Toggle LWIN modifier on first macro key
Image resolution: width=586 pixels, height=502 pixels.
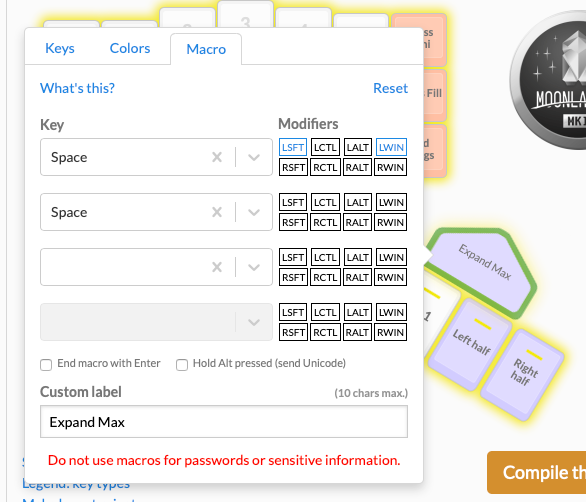[391, 147]
